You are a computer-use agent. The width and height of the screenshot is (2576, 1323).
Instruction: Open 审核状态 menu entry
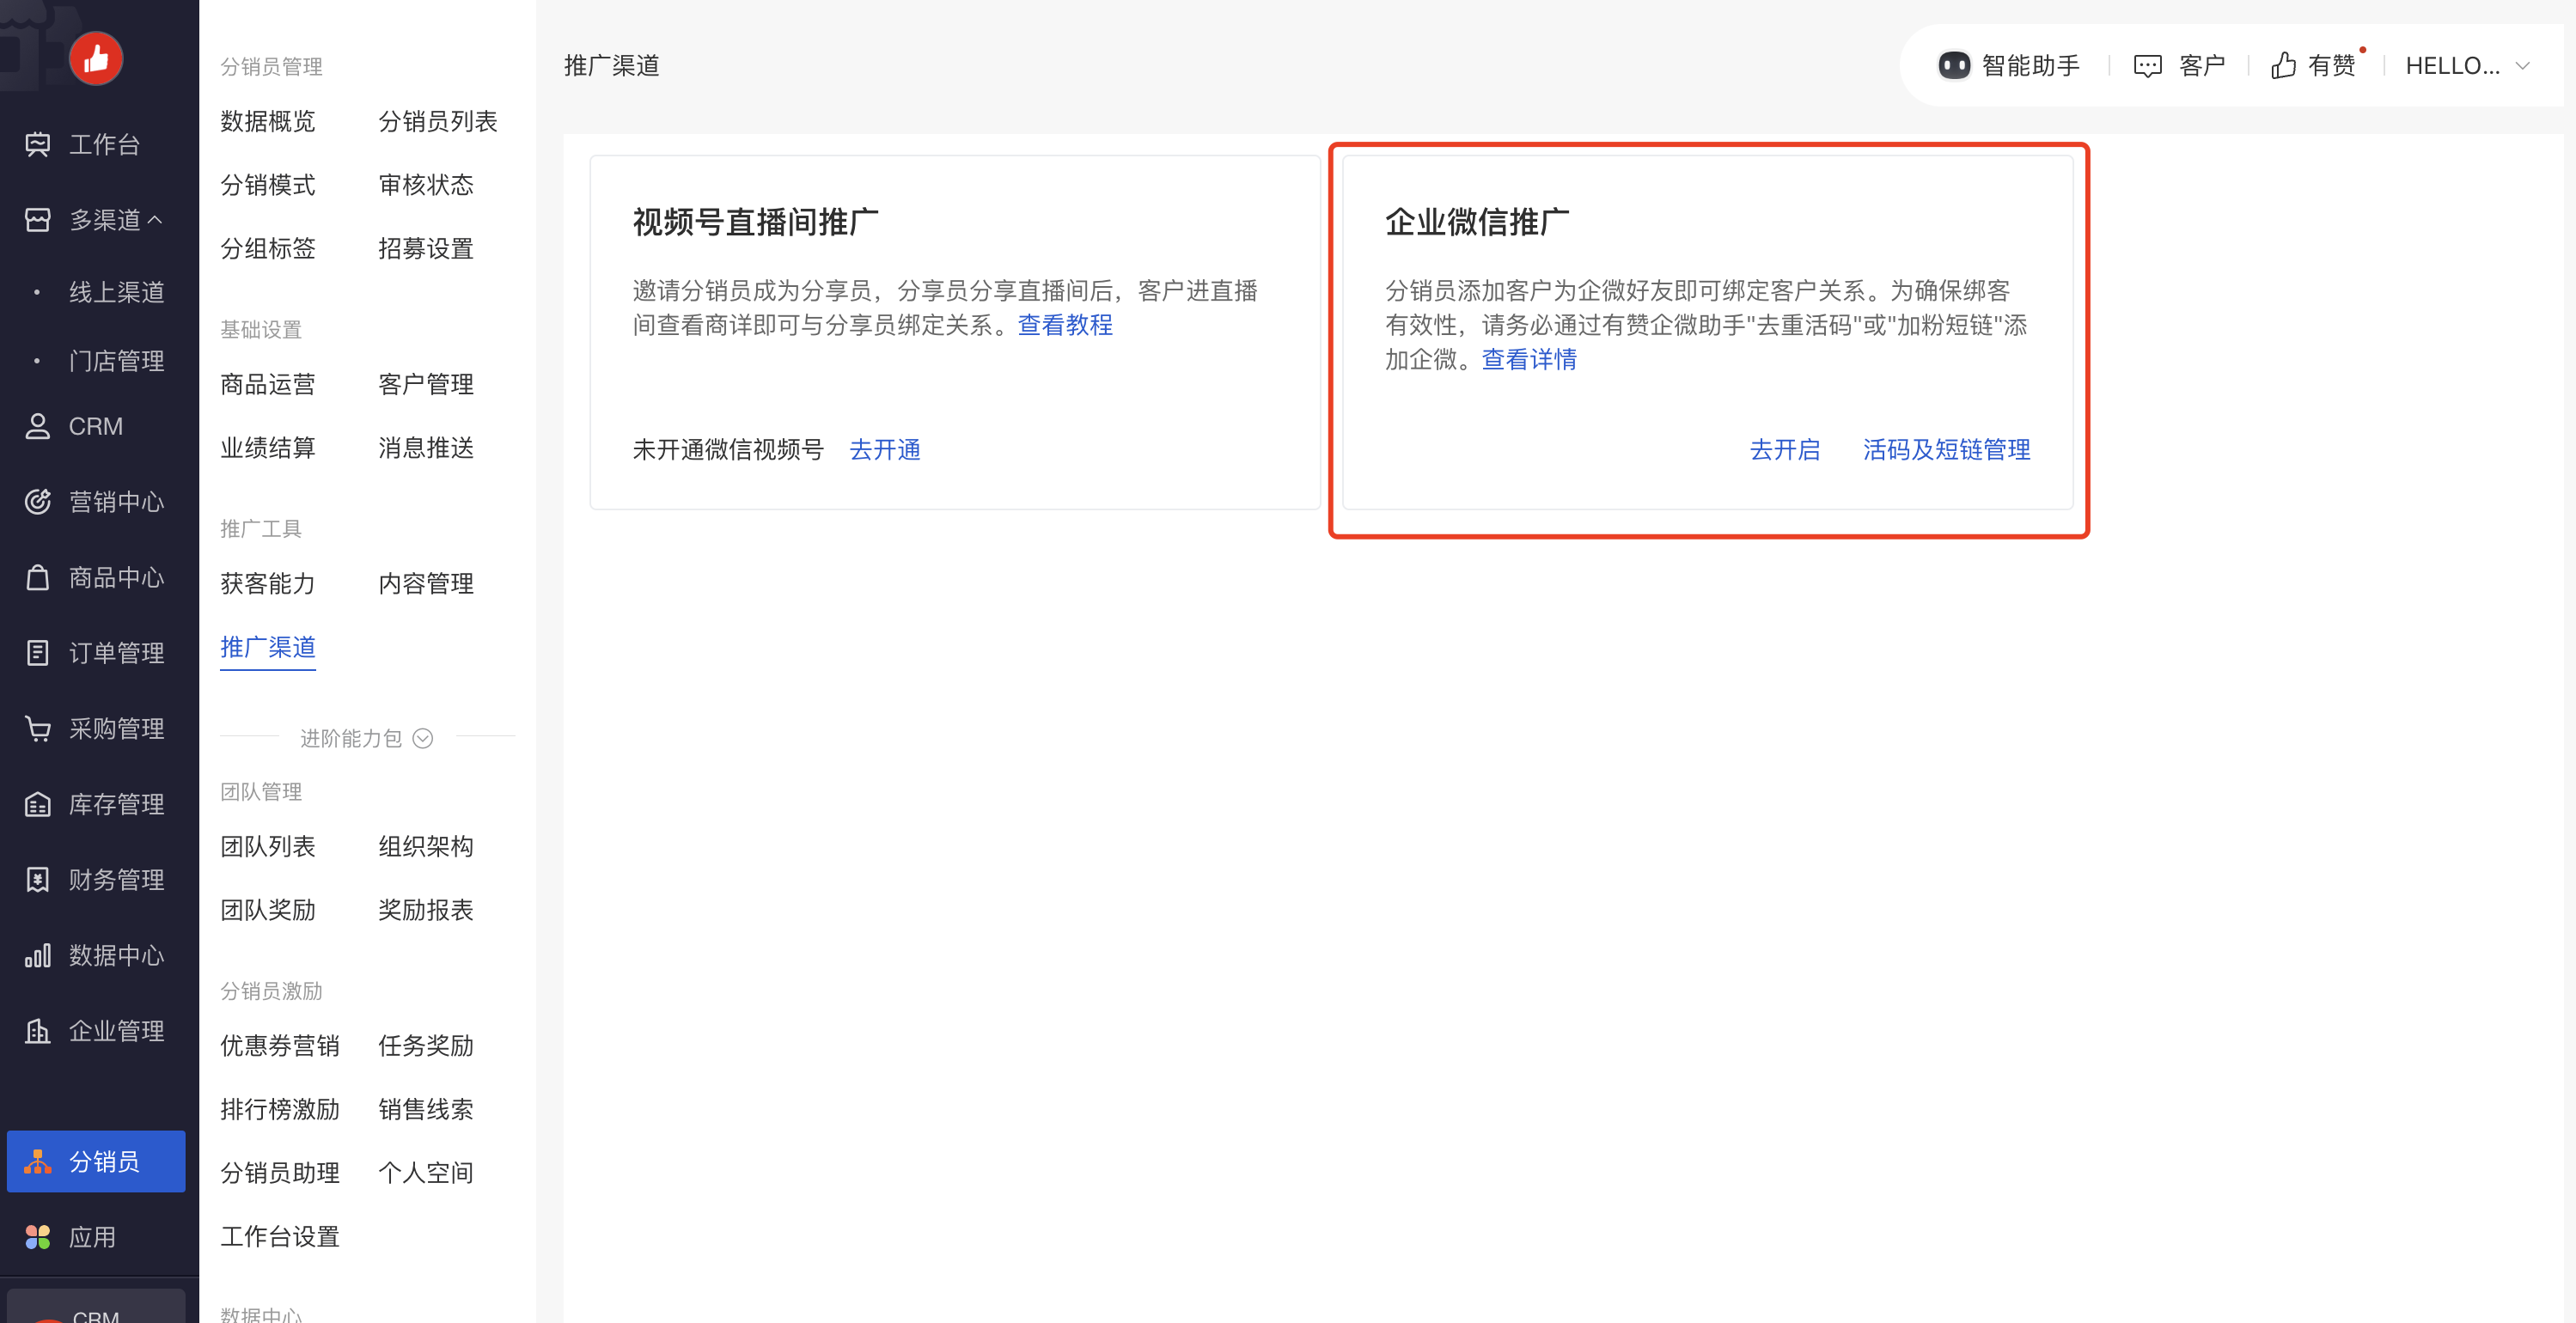pyautogui.click(x=425, y=185)
